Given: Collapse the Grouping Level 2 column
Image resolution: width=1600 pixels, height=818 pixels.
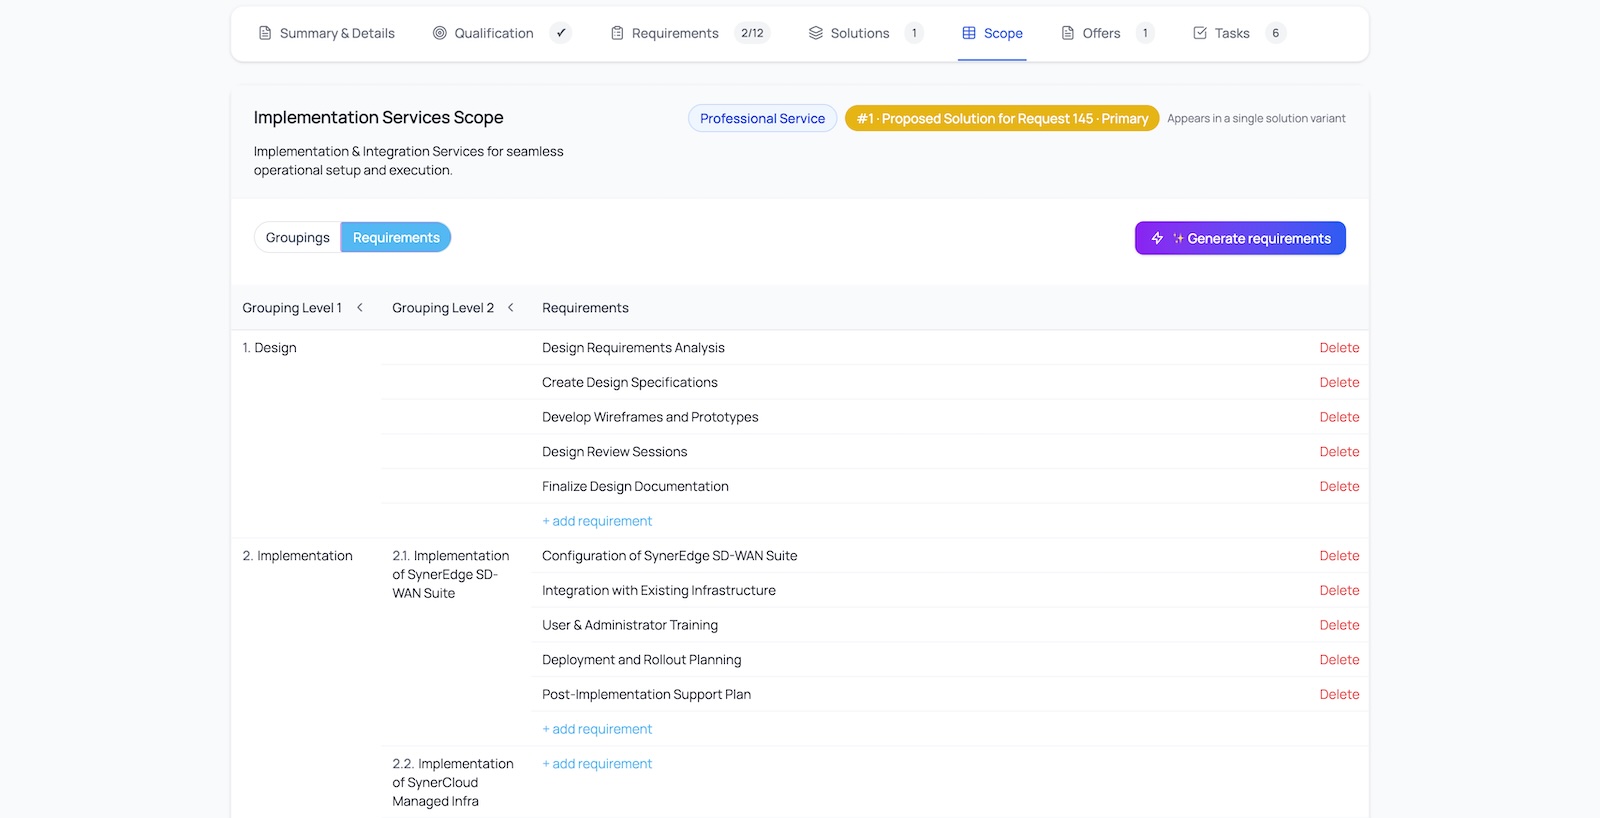Looking at the screenshot, I should tap(511, 308).
